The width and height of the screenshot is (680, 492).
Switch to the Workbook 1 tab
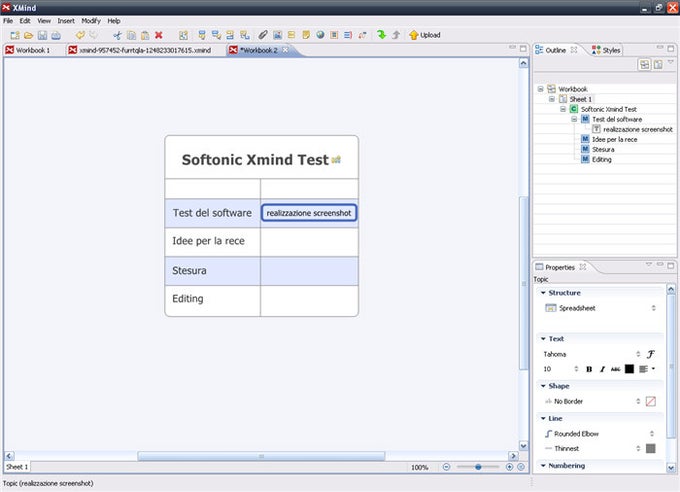pos(28,50)
